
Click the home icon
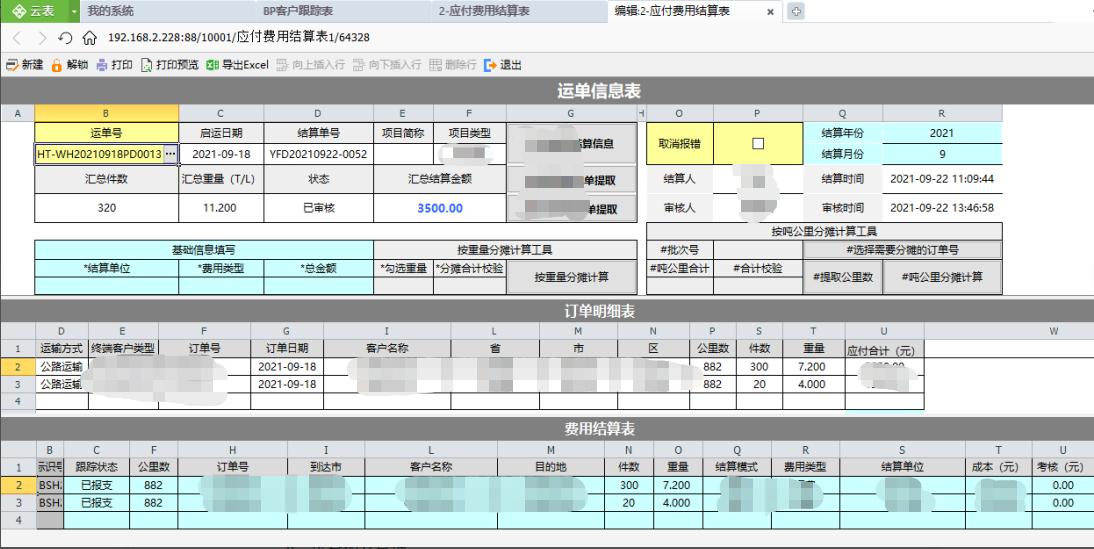tap(89, 38)
